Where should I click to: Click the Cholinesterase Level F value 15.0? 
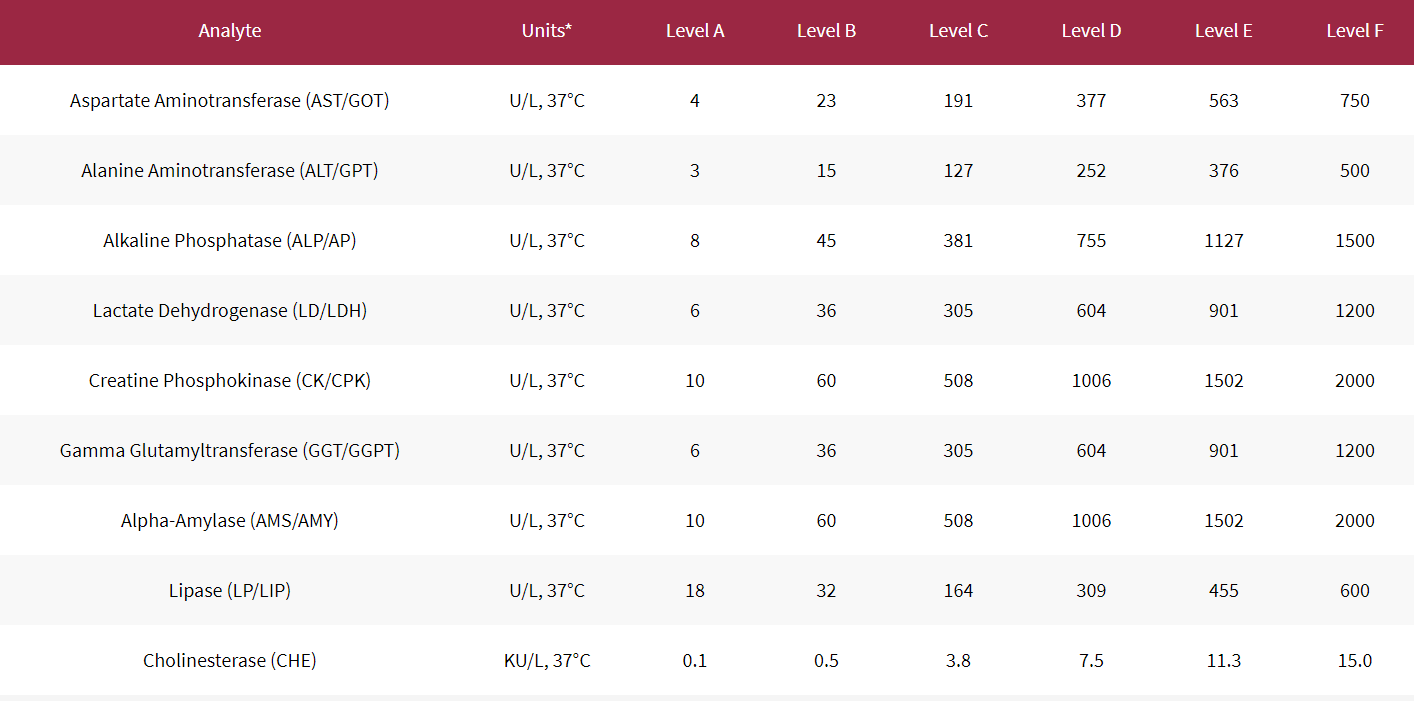[1355, 661]
